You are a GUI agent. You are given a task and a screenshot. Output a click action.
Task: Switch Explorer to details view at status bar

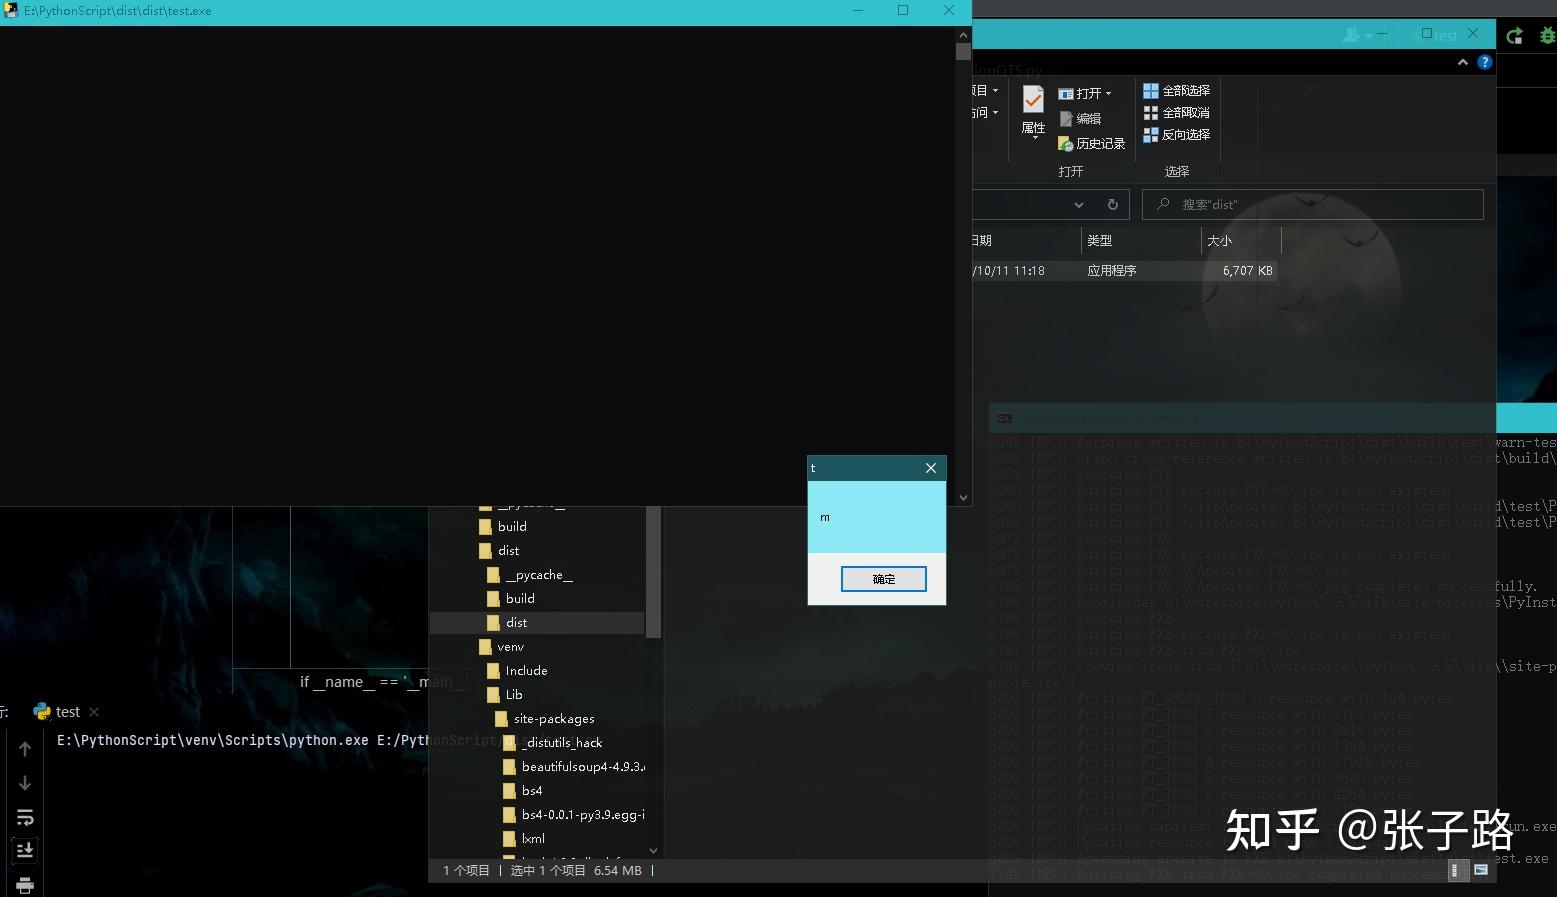click(x=1458, y=870)
